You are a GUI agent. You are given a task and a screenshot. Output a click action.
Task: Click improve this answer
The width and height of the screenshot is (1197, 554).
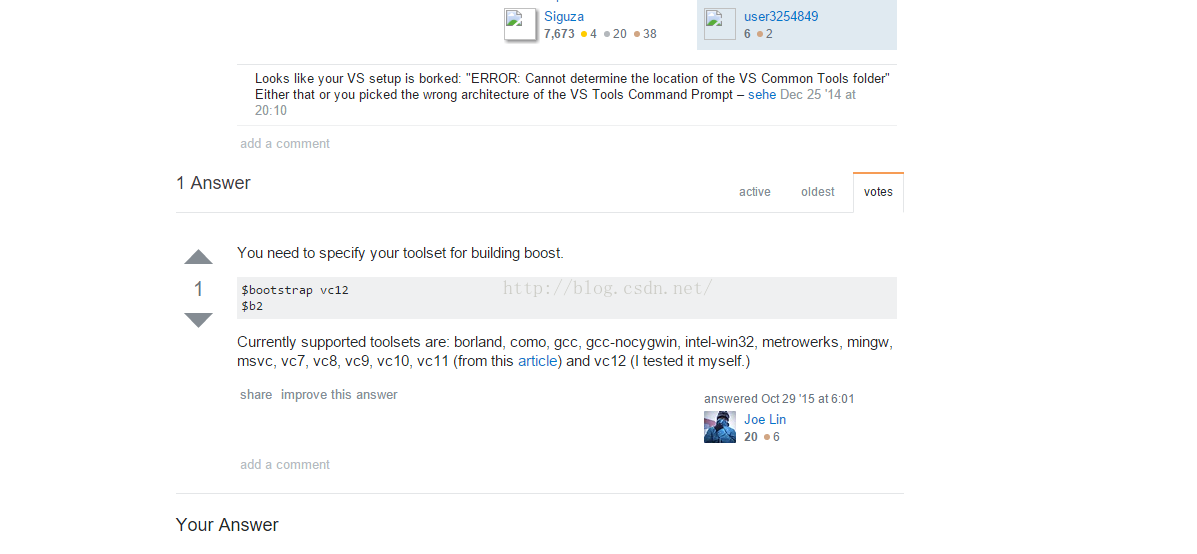(339, 395)
